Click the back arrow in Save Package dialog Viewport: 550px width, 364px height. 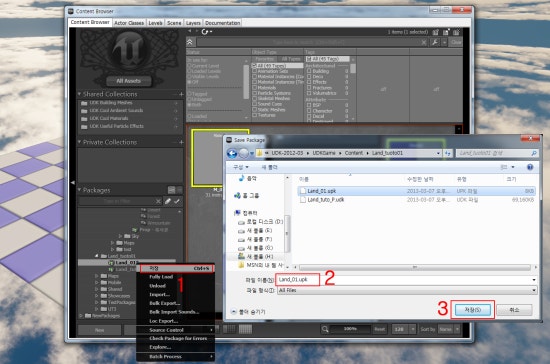[232, 153]
